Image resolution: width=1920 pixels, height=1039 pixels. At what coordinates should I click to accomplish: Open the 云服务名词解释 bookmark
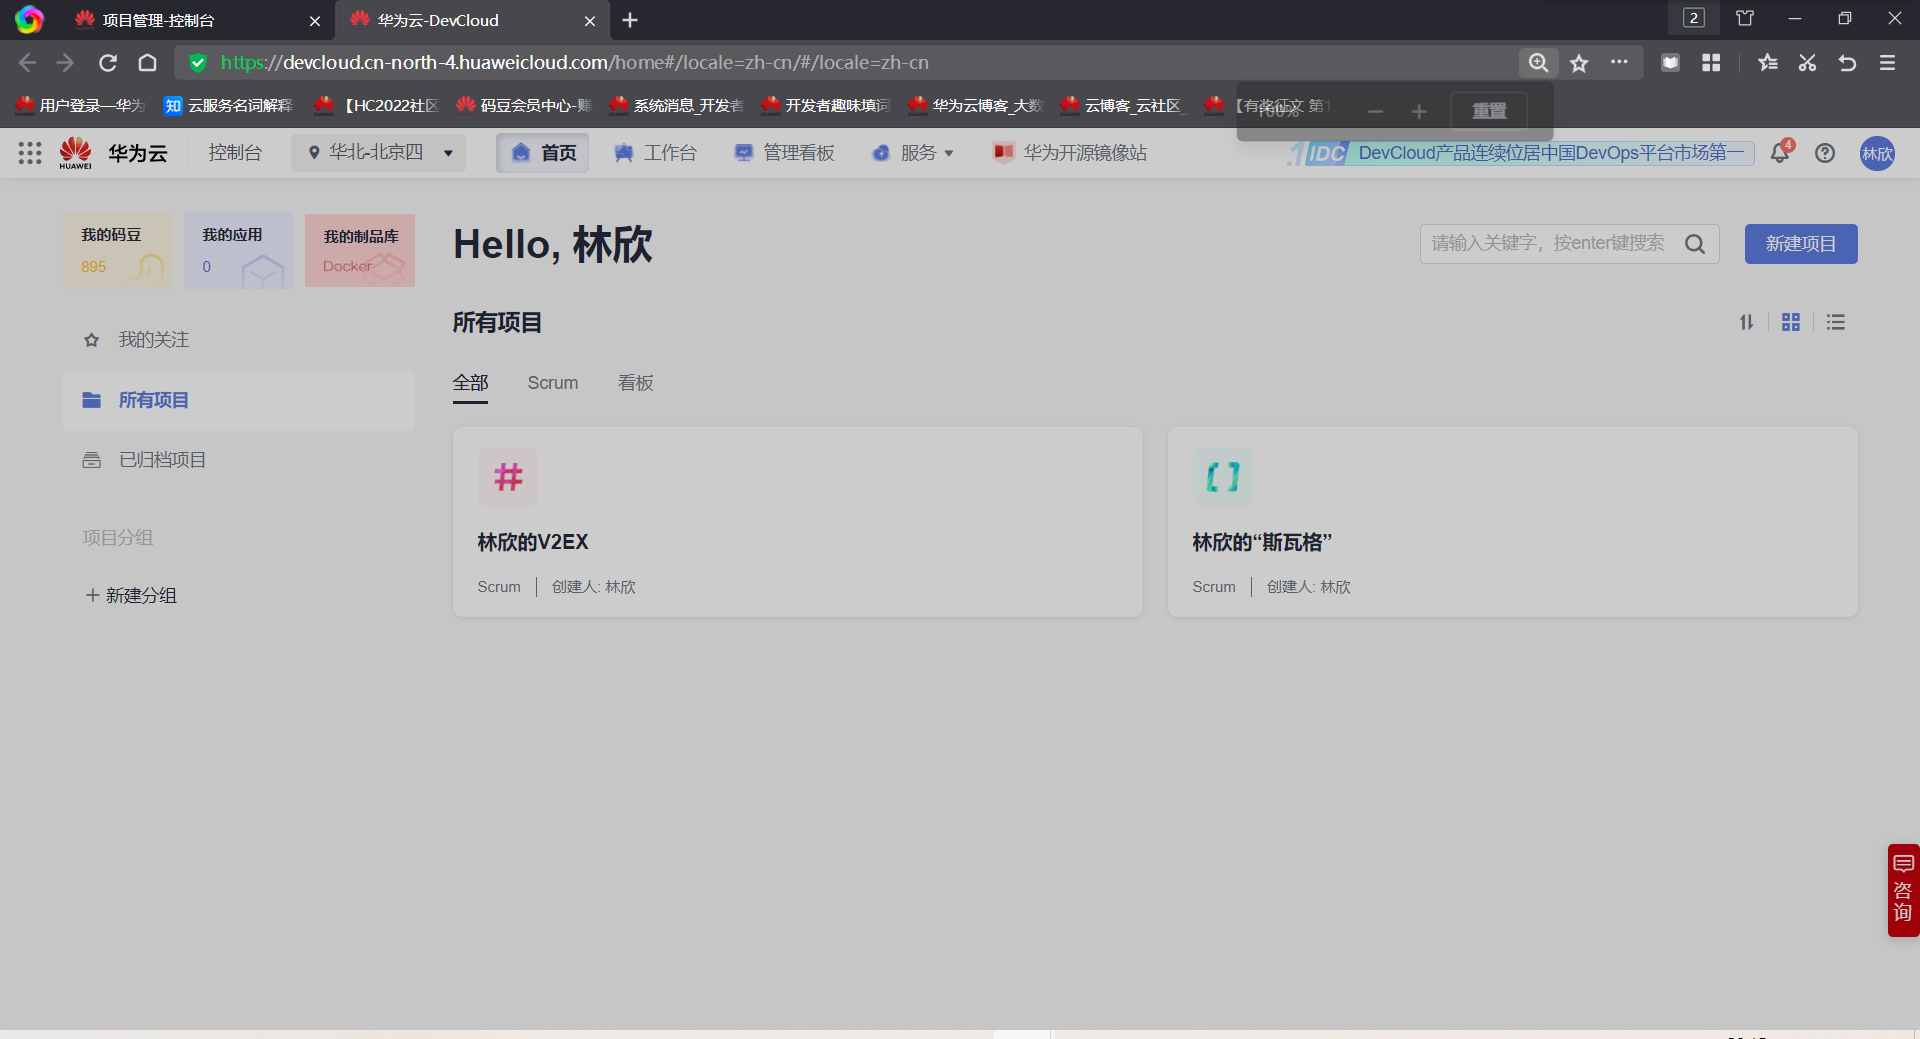pos(228,106)
